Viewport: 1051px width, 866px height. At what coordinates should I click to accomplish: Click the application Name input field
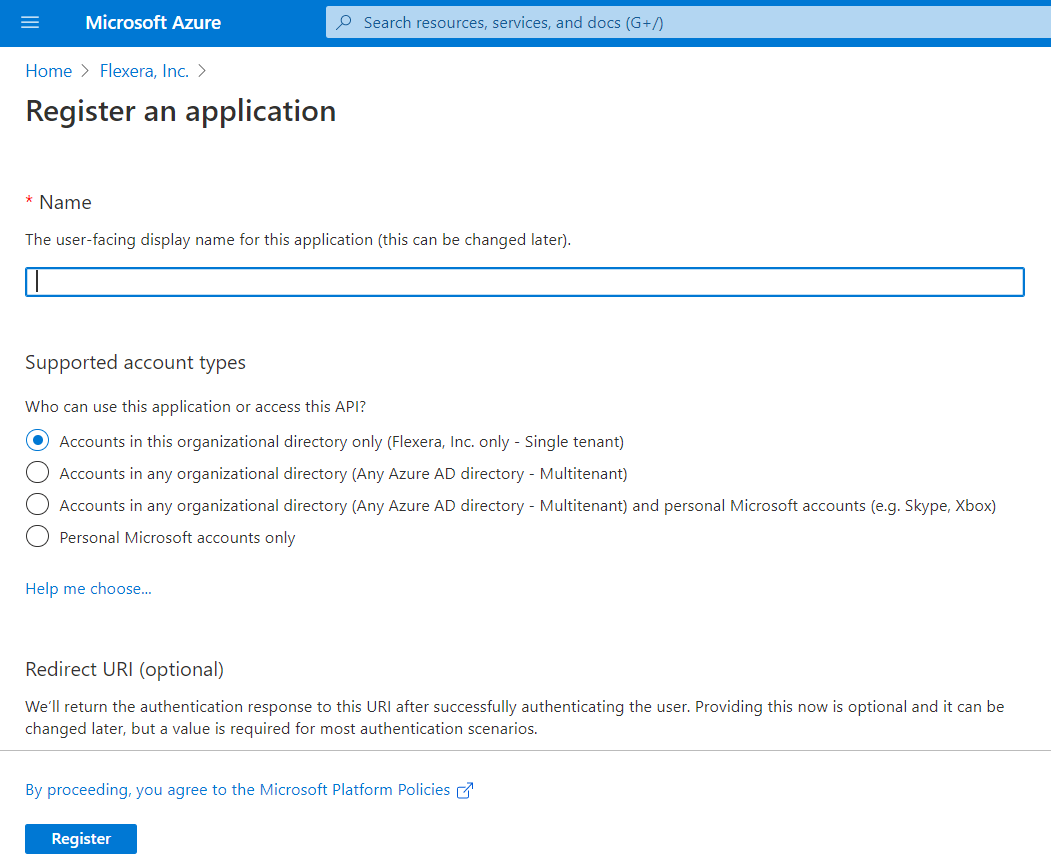tap(525, 281)
